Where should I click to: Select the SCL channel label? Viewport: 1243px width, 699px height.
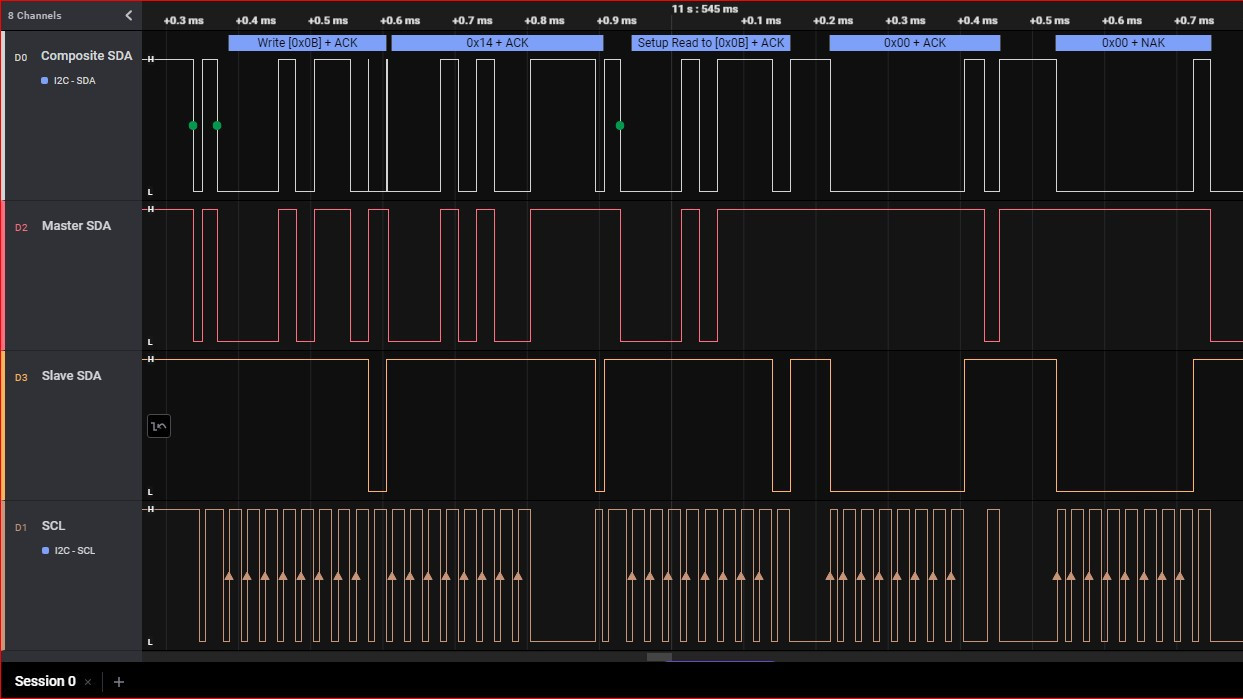(x=53, y=526)
